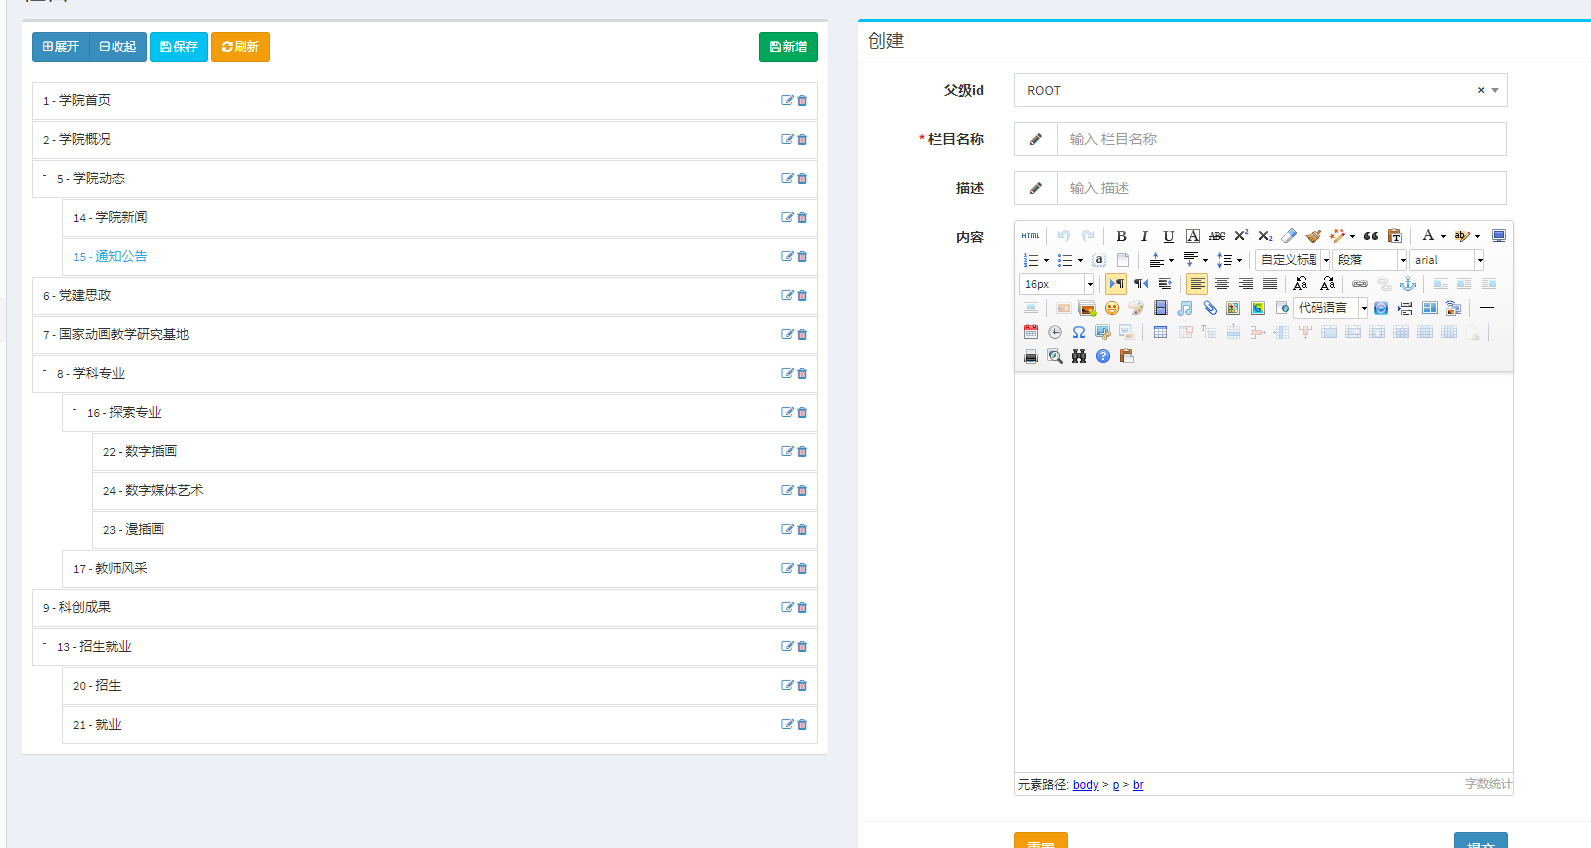
Task: Insert a blockquote with quote icon
Action: [1371, 236]
